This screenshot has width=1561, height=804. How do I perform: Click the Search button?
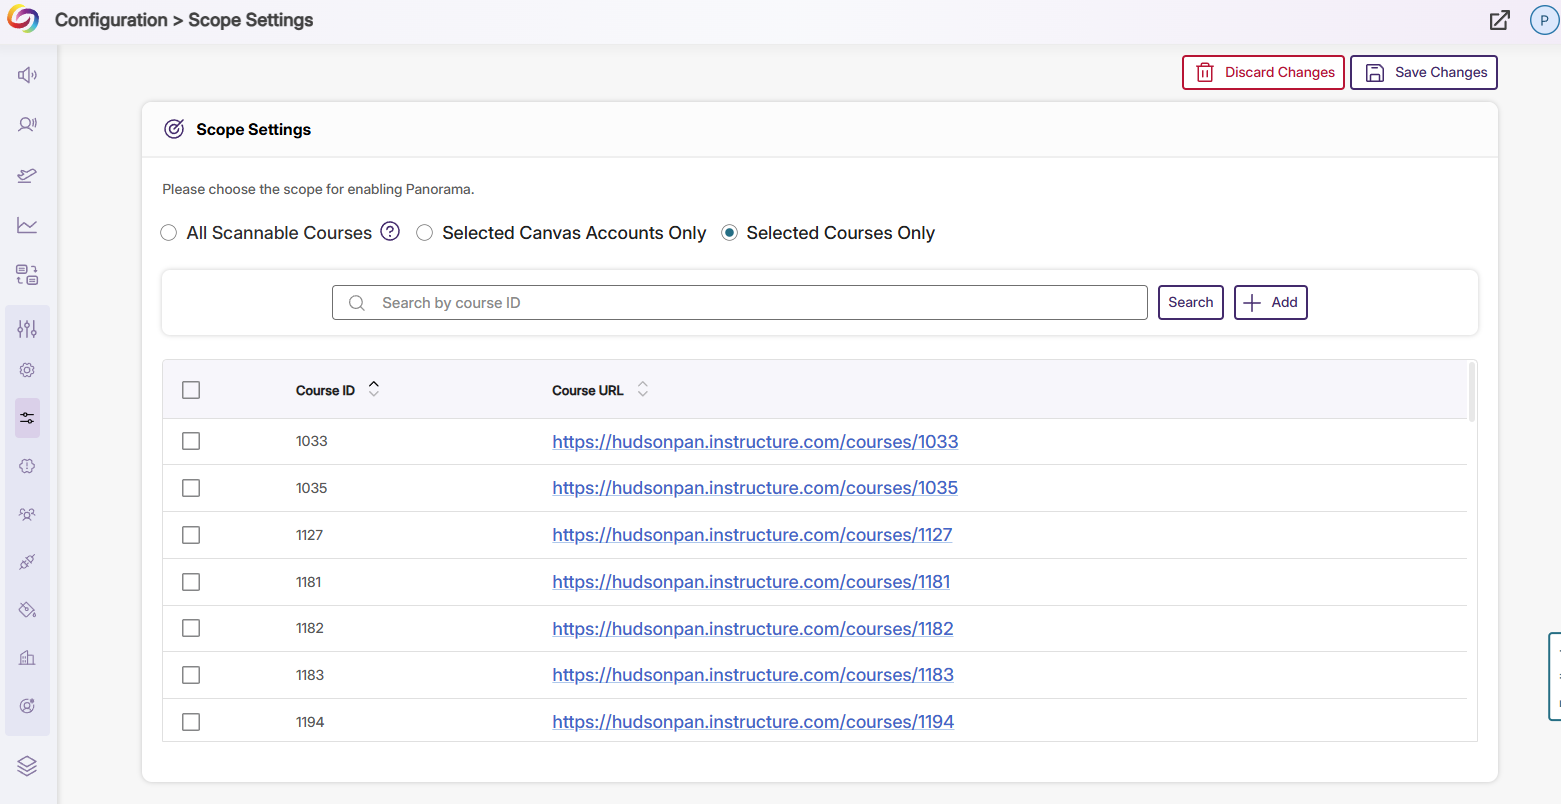point(1190,302)
